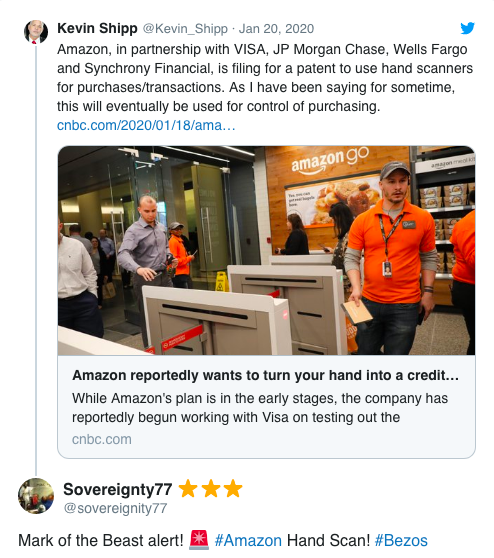Open Sovereignty77's profile avatar
Viewport: 494px width, 558px height.
36,496
